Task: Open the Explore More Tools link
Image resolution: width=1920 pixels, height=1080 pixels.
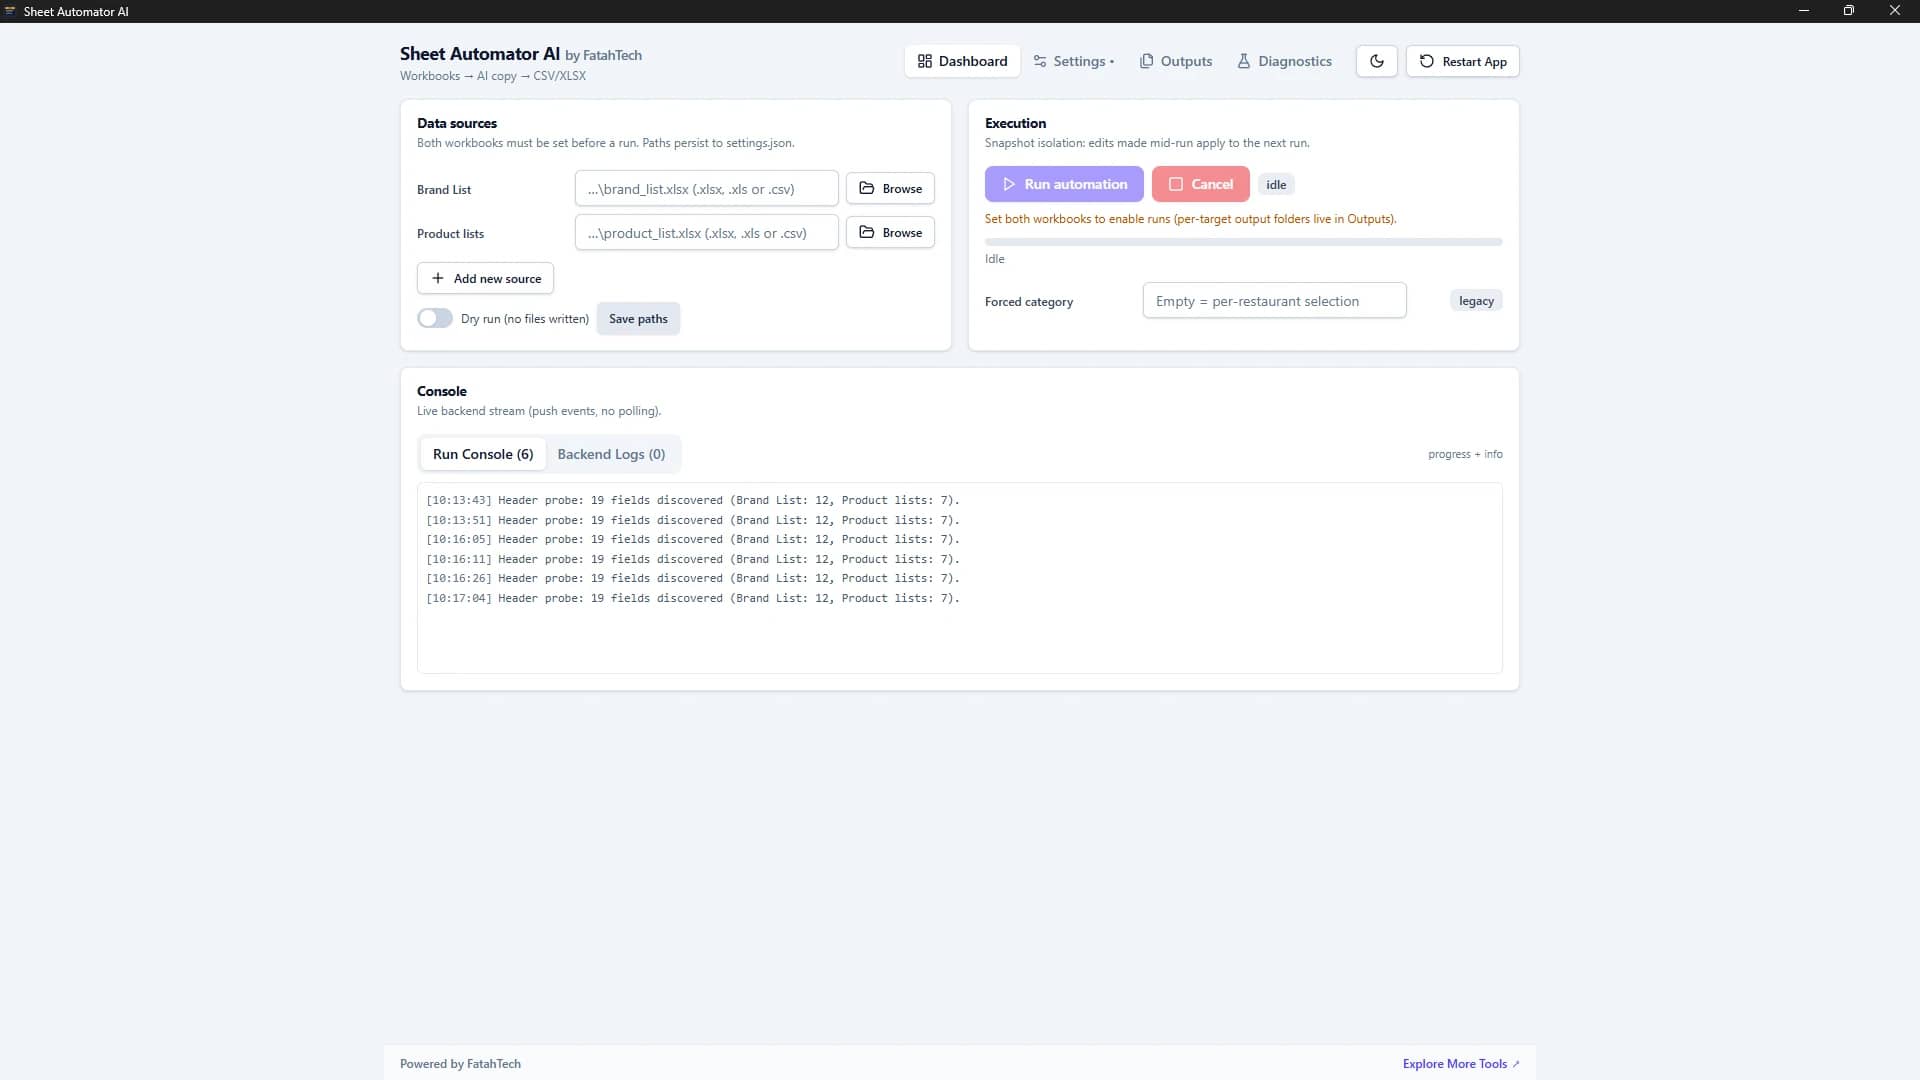Action: pyautogui.click(x=1461, y=1064)
